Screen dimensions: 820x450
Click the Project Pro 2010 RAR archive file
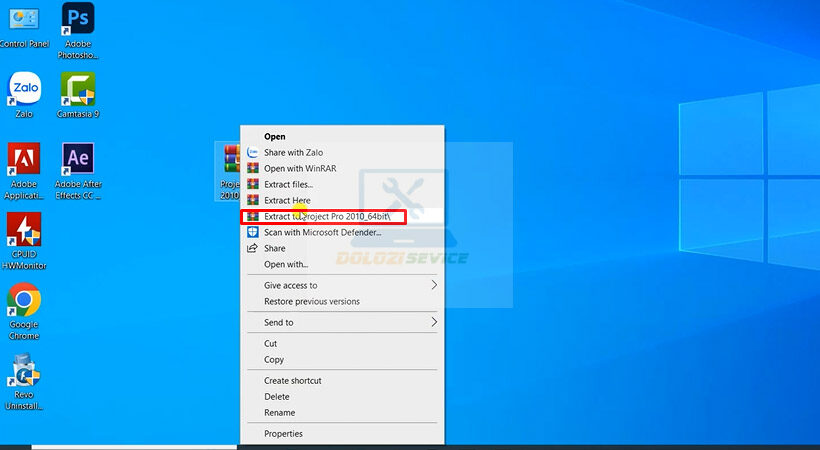coord(230,165)
